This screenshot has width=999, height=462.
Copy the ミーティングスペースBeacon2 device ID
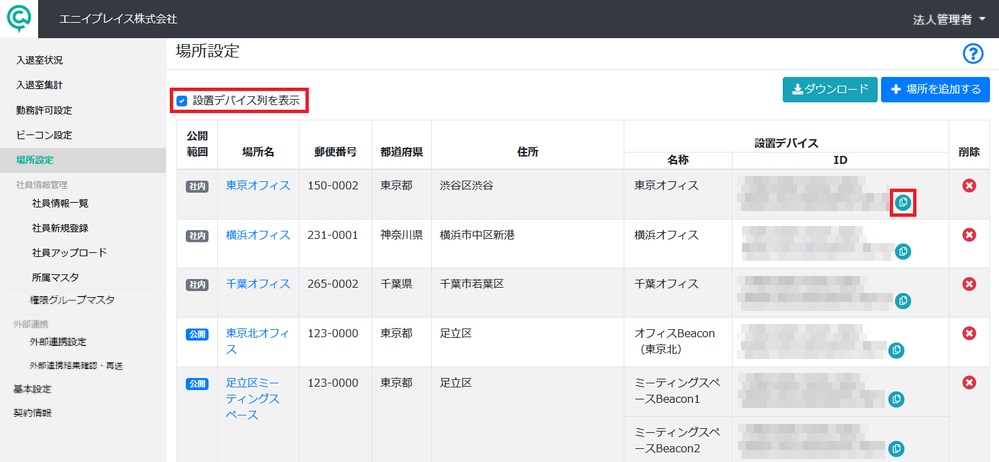896,448
